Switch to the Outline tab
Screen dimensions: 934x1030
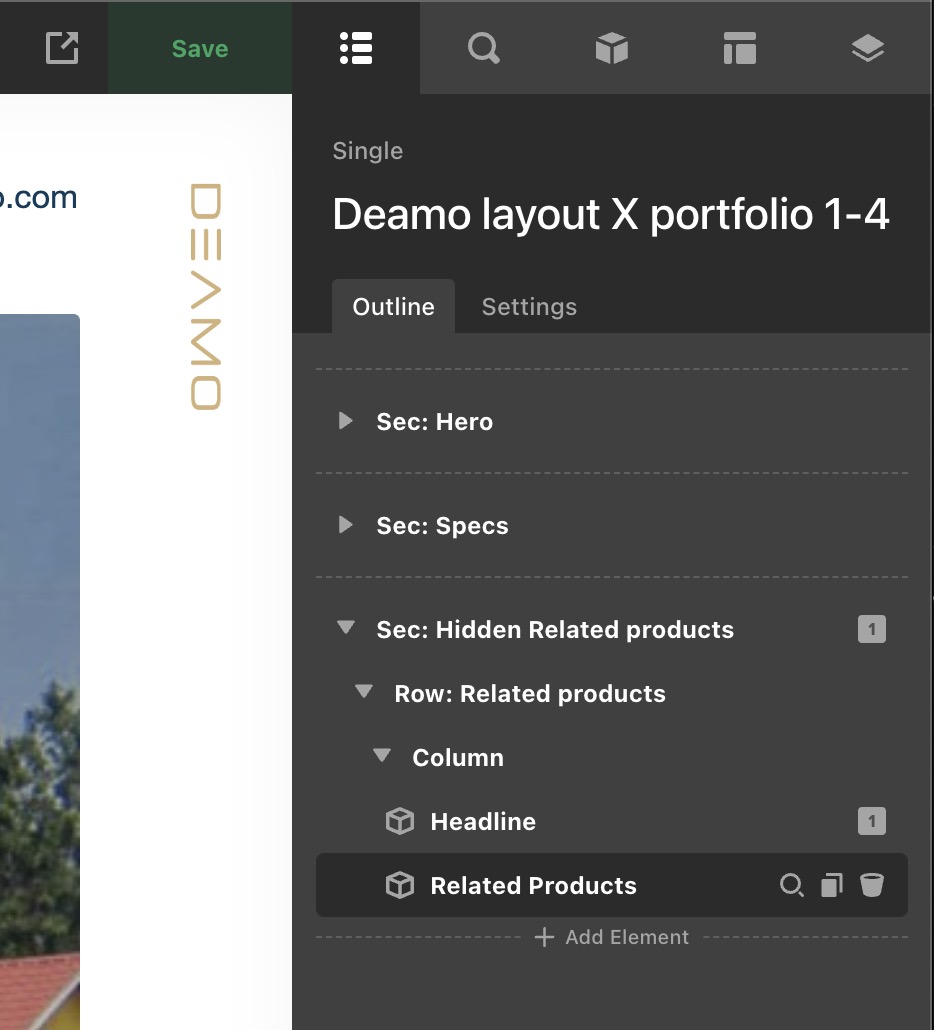point(394,307)
